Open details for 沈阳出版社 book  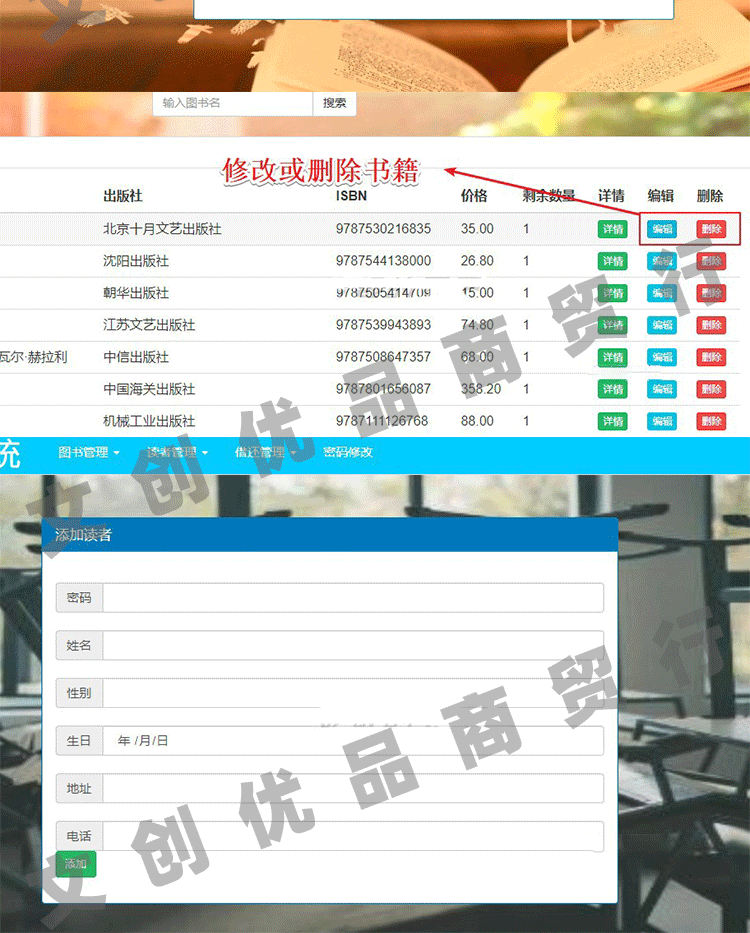(612, 261)
